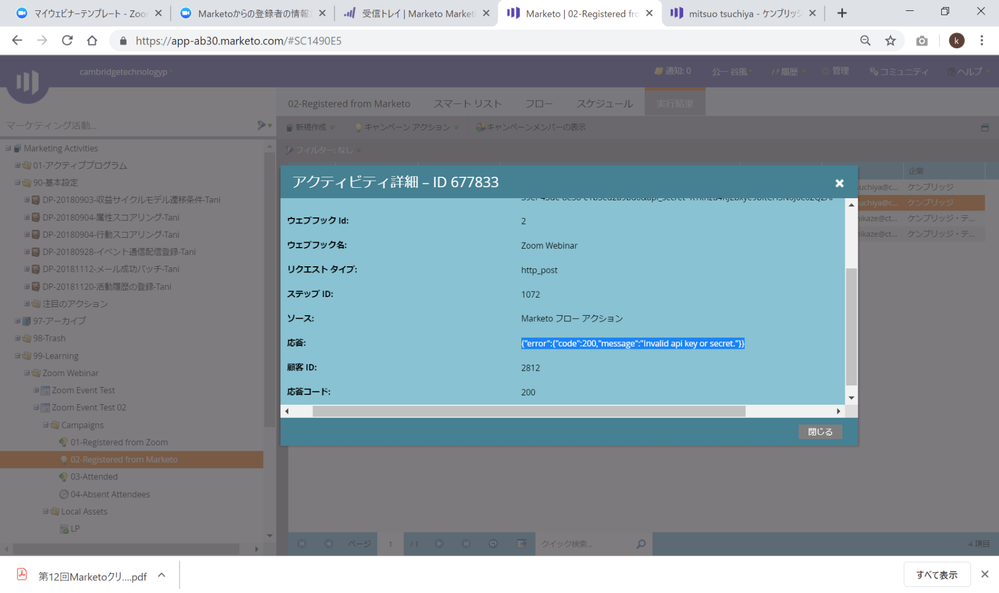Reload the current page

(67, 40)
